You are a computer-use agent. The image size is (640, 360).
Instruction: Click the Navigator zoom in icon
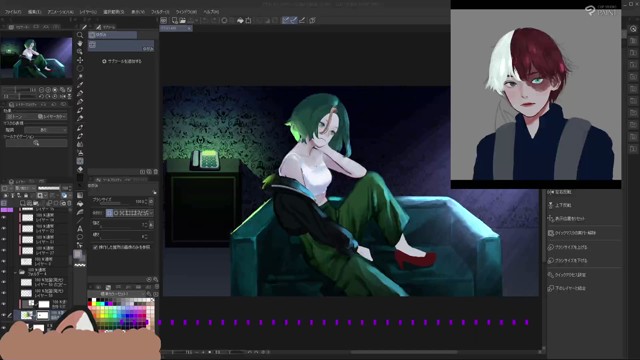(48, 90)
